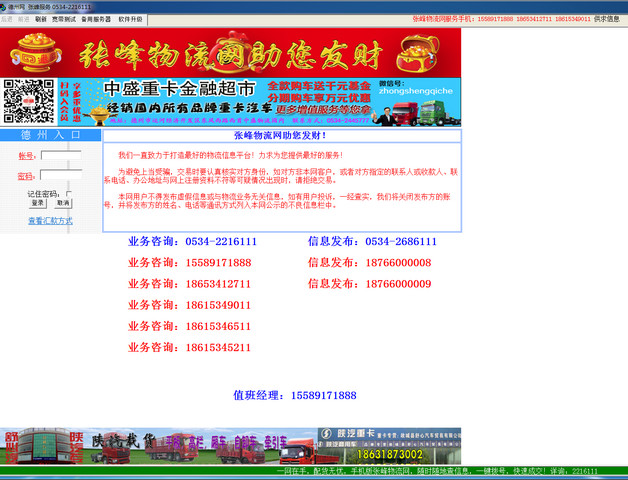Select the 备用服务器 menu item
628x480 pixels.
click(x=96, y=18)
